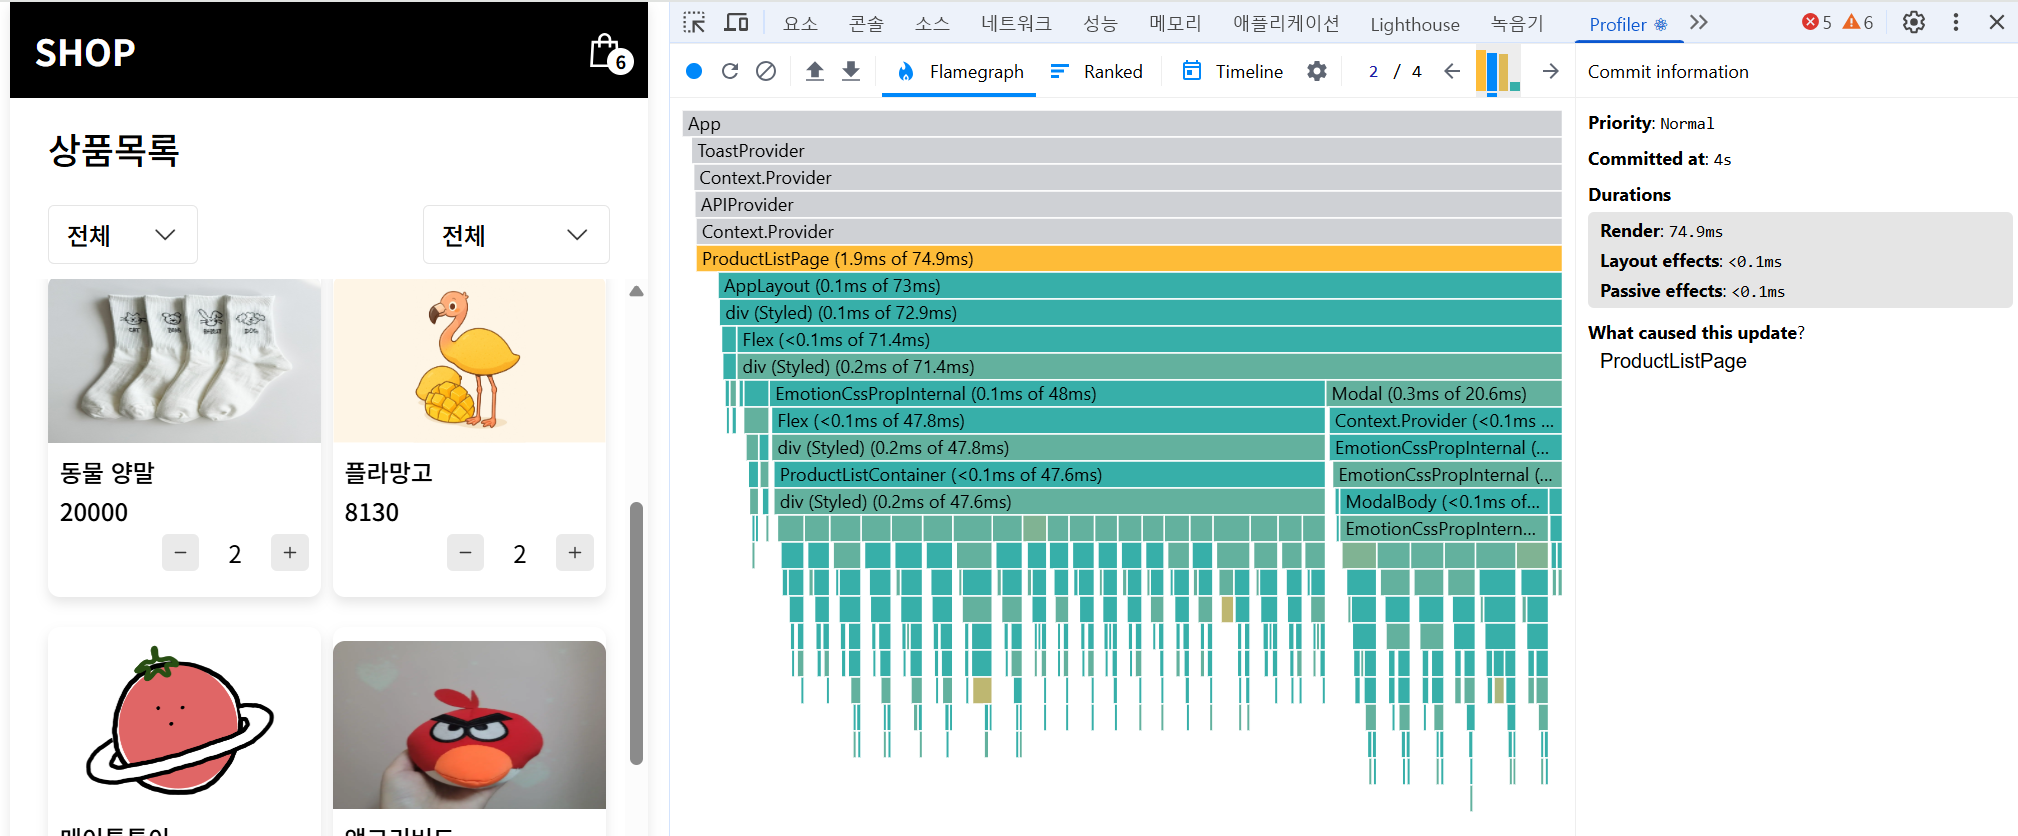The width and height of the screenshot is (2018, 836).
Task: Load profile with upload arrow icon
Action: coord(815,71)
